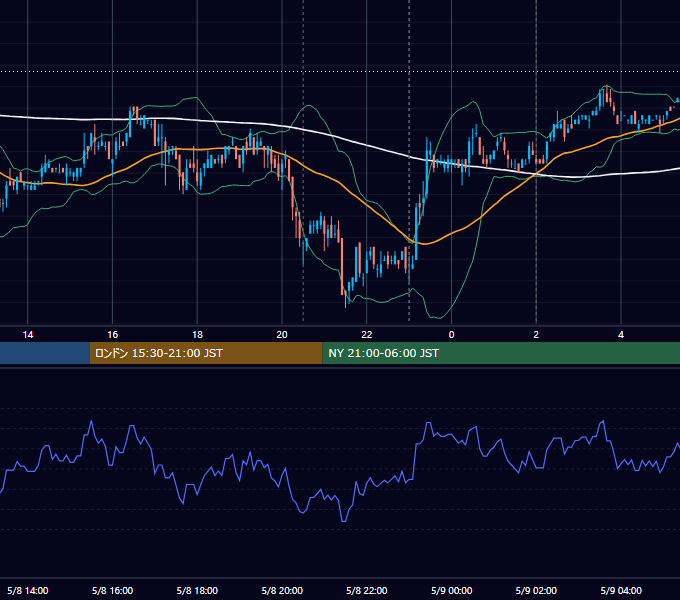Click the 18 hour axis label
The height and width of the screenshot is (600, 680).
point(197,335)
